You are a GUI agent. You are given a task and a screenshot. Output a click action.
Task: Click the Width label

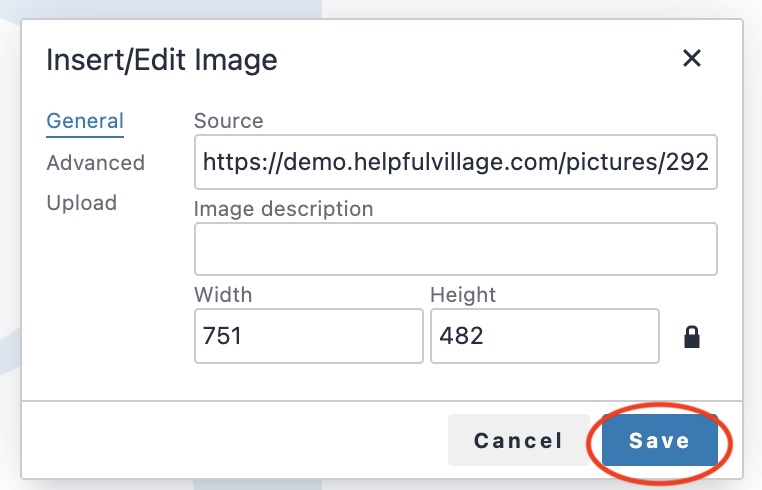pyautogui.click(x=223, y=295)
